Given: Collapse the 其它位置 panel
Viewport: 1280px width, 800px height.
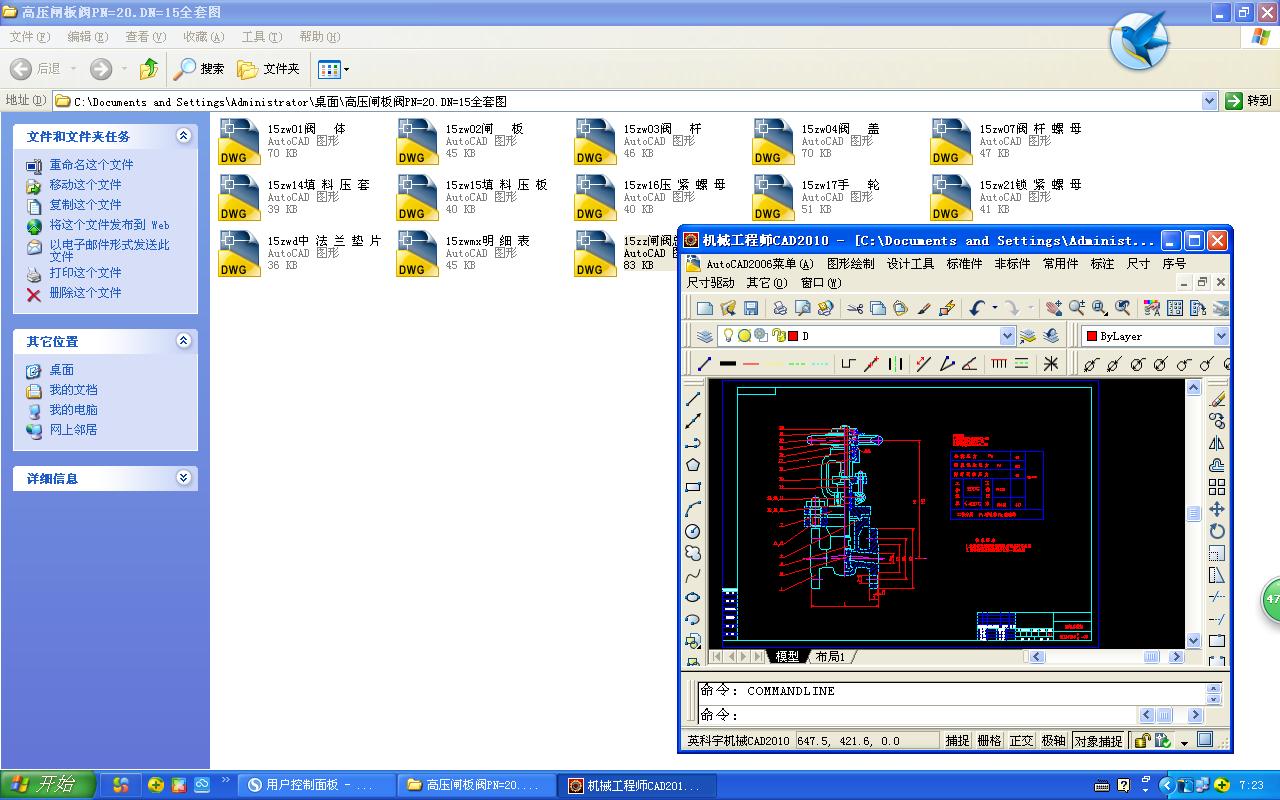Looking at the screenshot, I should (183, 341).
